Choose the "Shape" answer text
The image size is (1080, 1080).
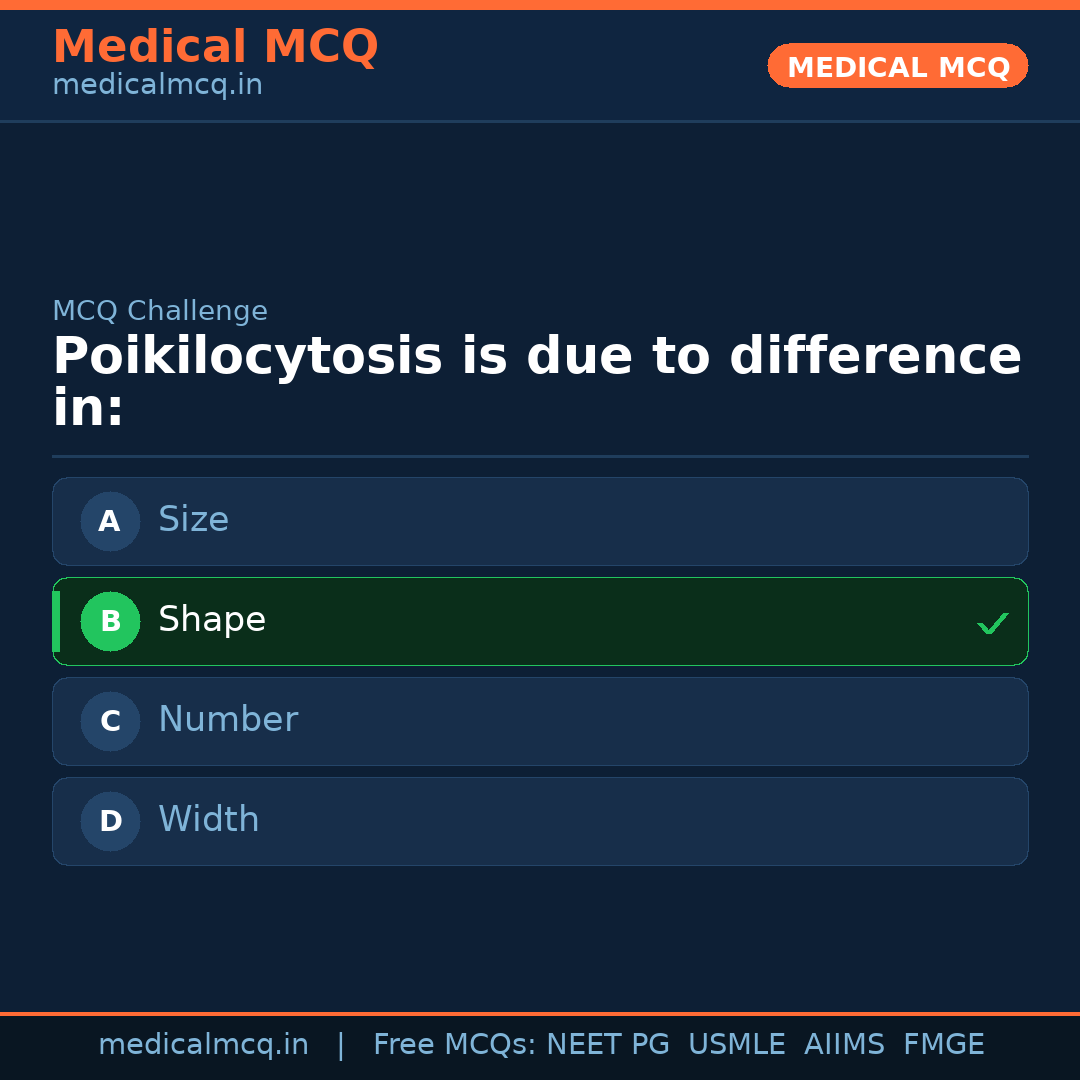[212, 620]
